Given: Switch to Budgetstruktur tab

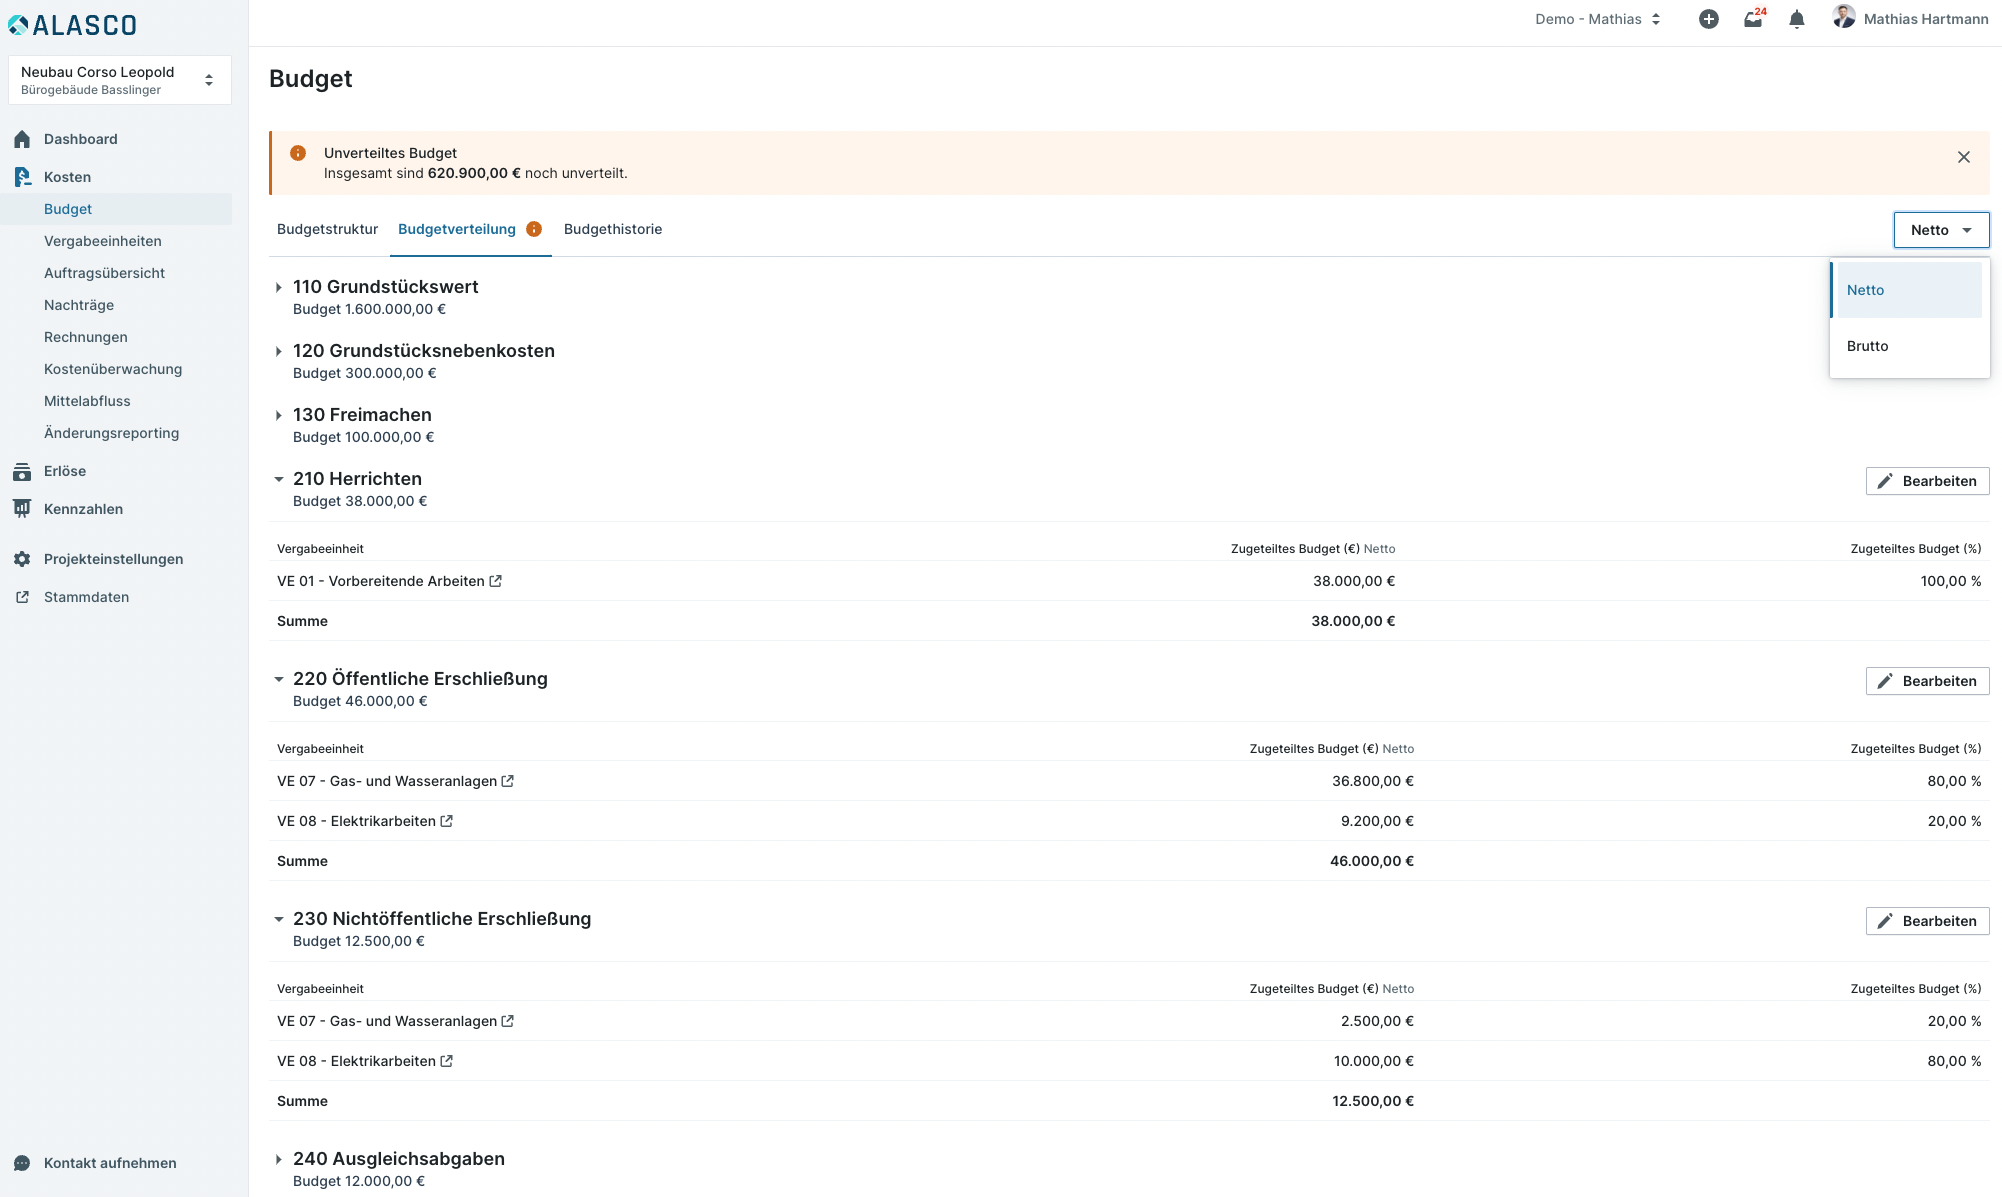Looking at the screenshot, I should [327, 229].
